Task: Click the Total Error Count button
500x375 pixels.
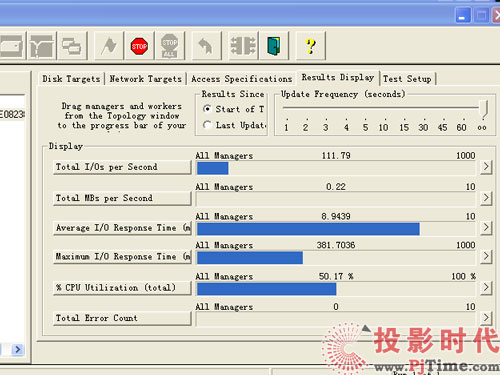Action: (x=122, y=318)
